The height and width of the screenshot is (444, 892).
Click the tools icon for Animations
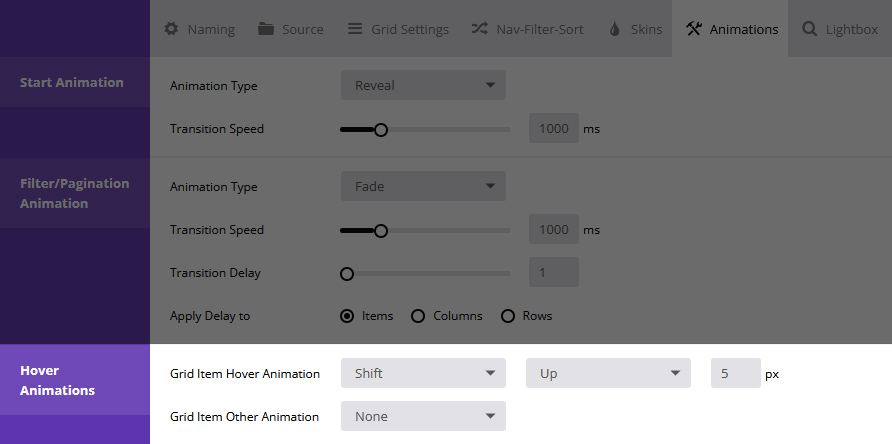pos(693,29)
